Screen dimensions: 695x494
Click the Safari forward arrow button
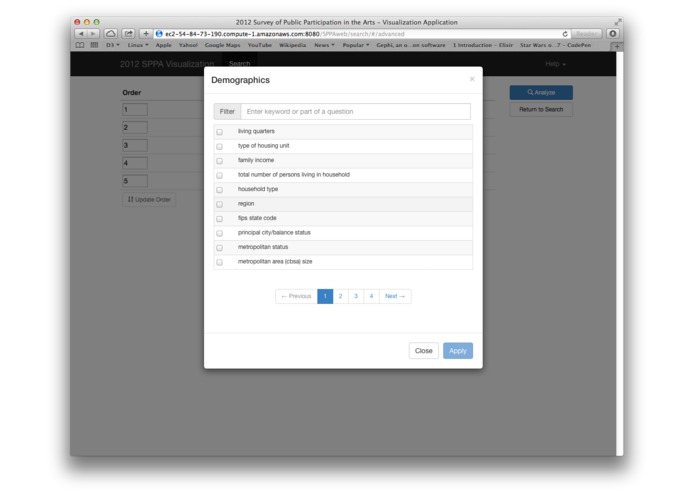[93, 34]
